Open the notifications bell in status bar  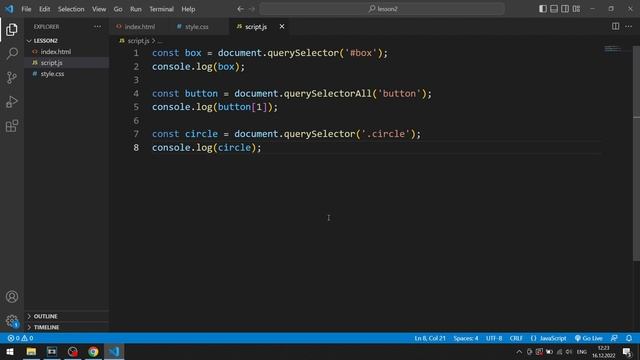(629, 338)
